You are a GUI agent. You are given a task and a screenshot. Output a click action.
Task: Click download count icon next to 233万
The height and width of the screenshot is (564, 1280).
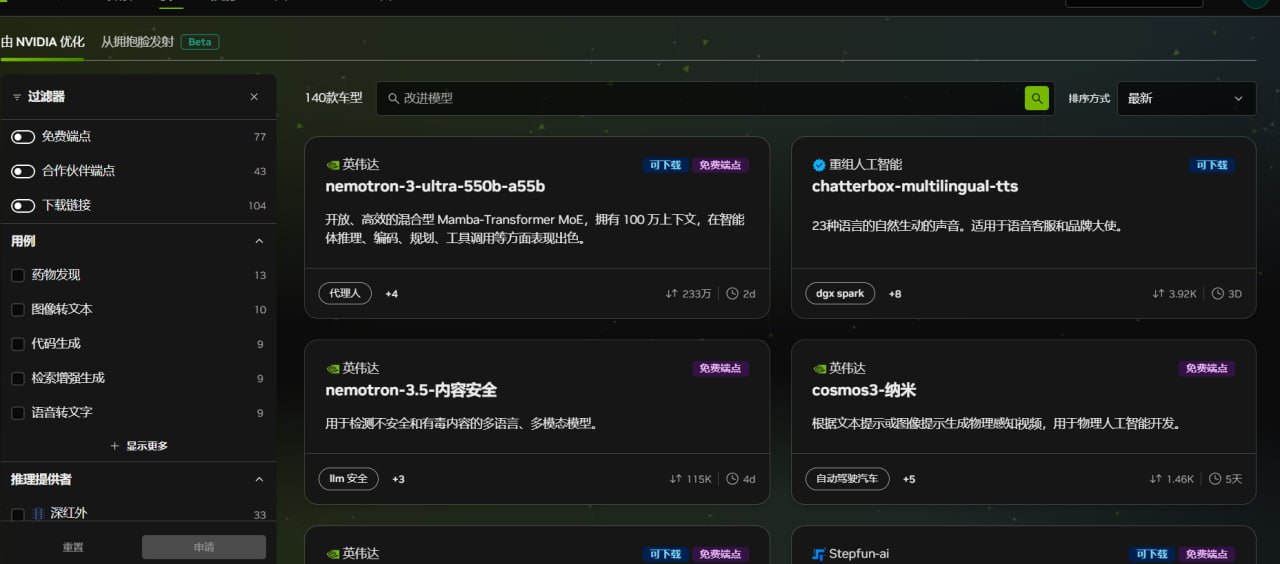tap(672, 294)
